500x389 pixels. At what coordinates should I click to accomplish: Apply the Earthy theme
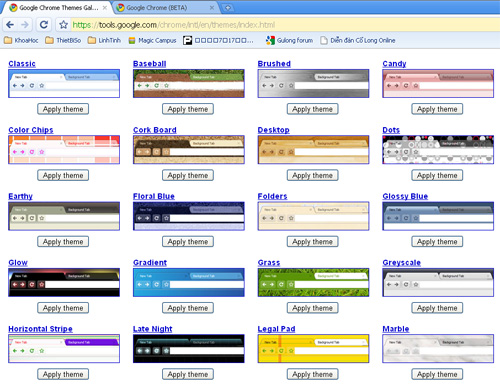63,242
